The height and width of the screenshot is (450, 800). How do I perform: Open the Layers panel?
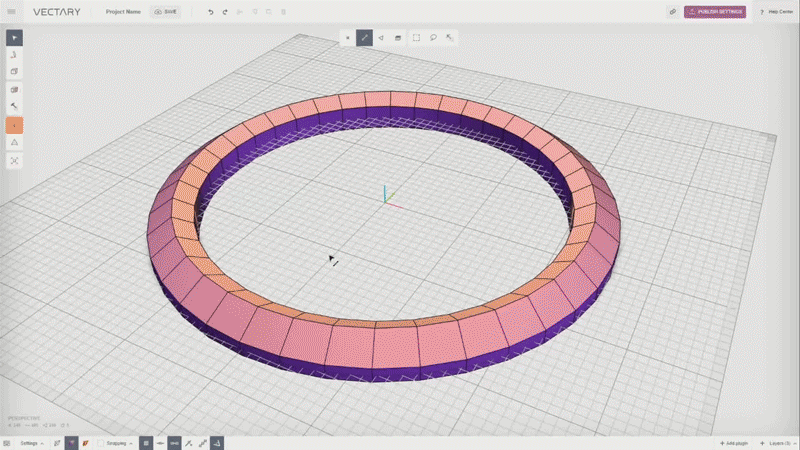click(778, 443)
